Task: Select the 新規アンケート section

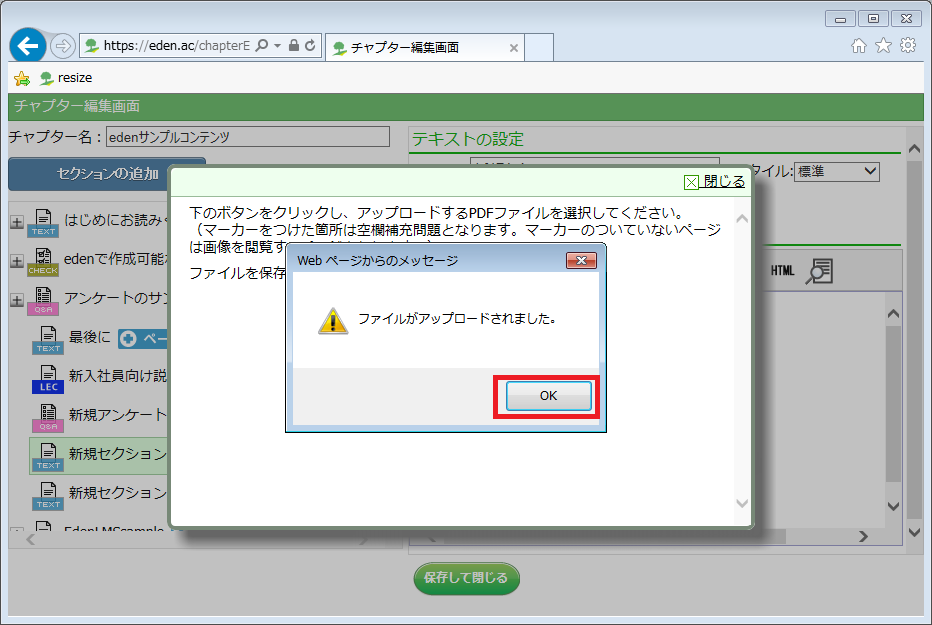Action: tap(118, 415)
